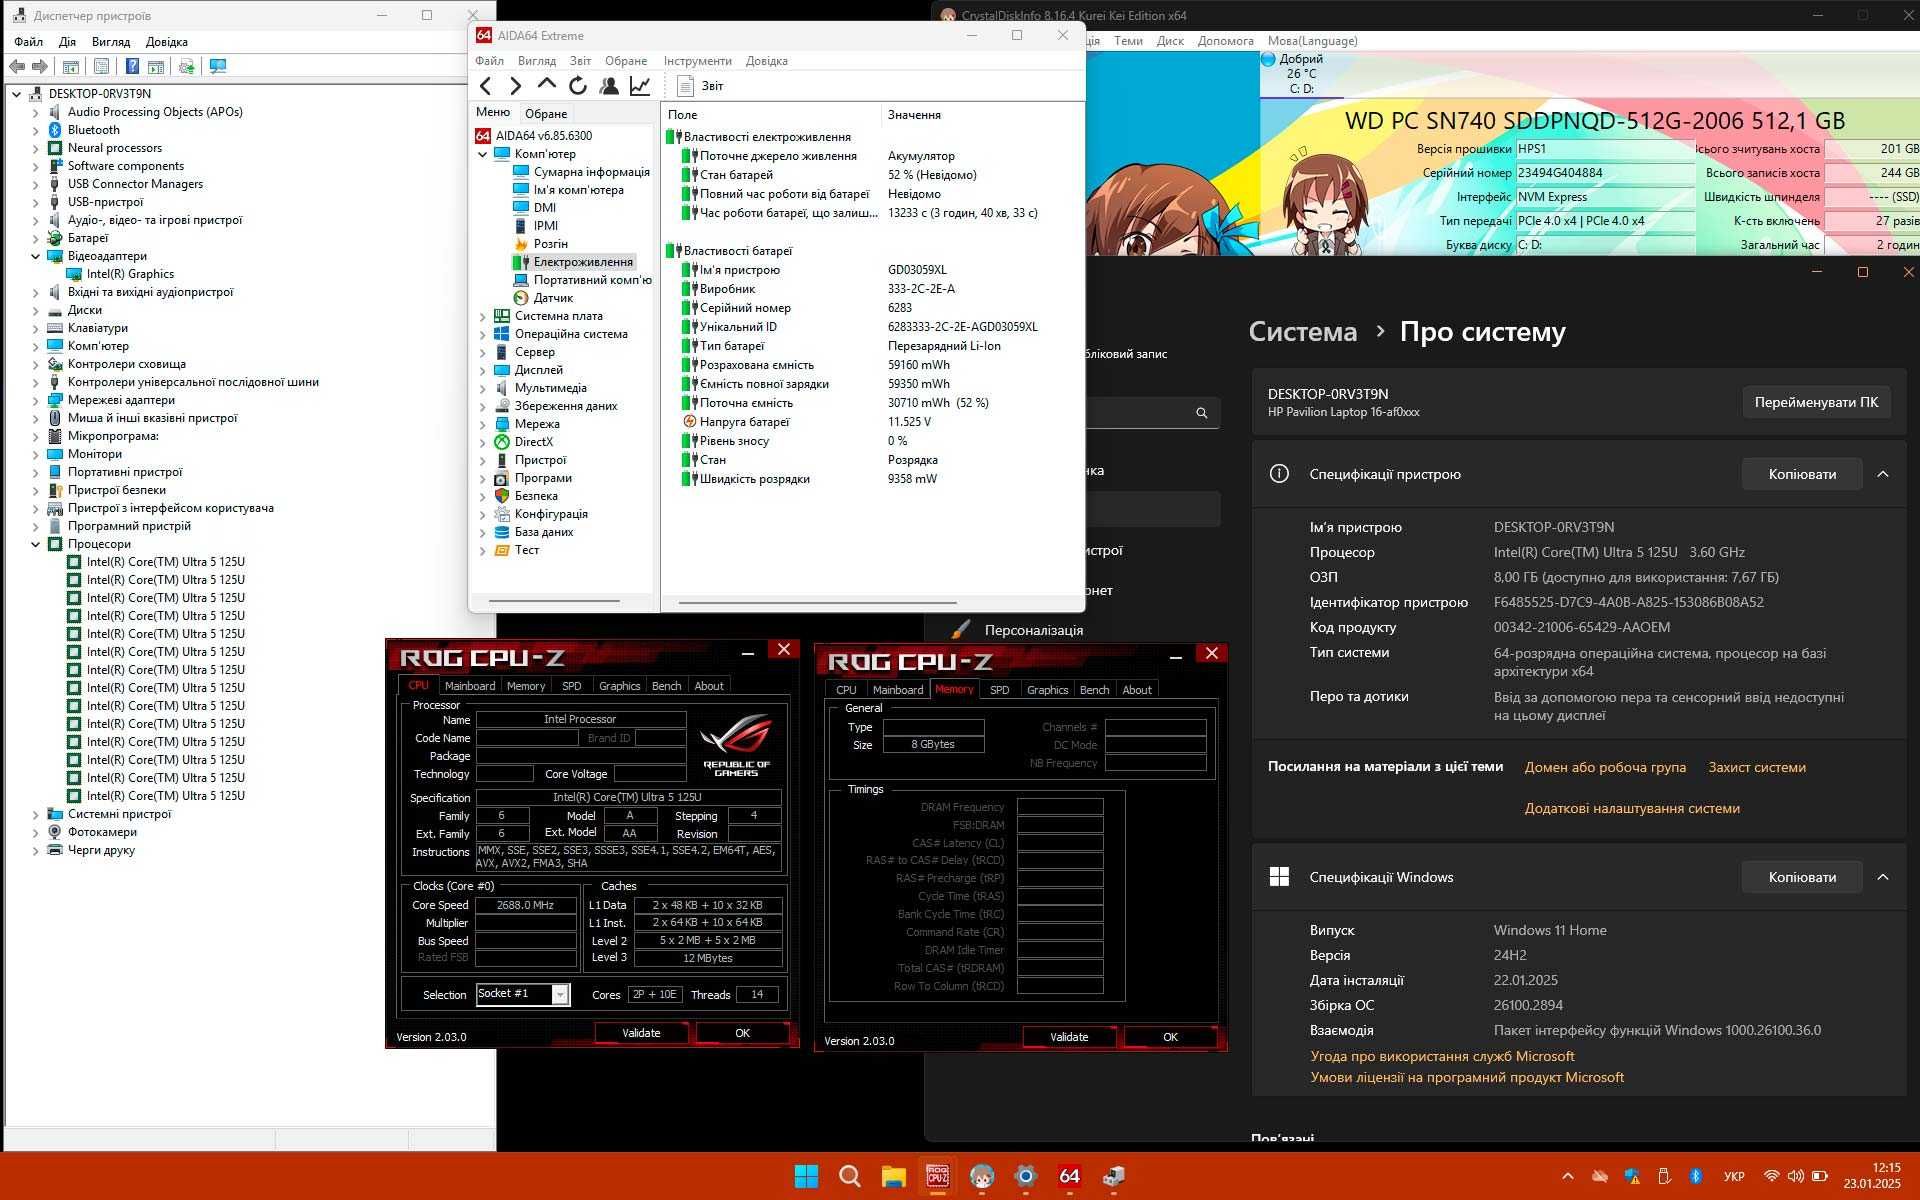The height and width of the screenshot is (1200, 1920).
Task: Click Bluetooth tray icon
Action: coord(1695,1176)
